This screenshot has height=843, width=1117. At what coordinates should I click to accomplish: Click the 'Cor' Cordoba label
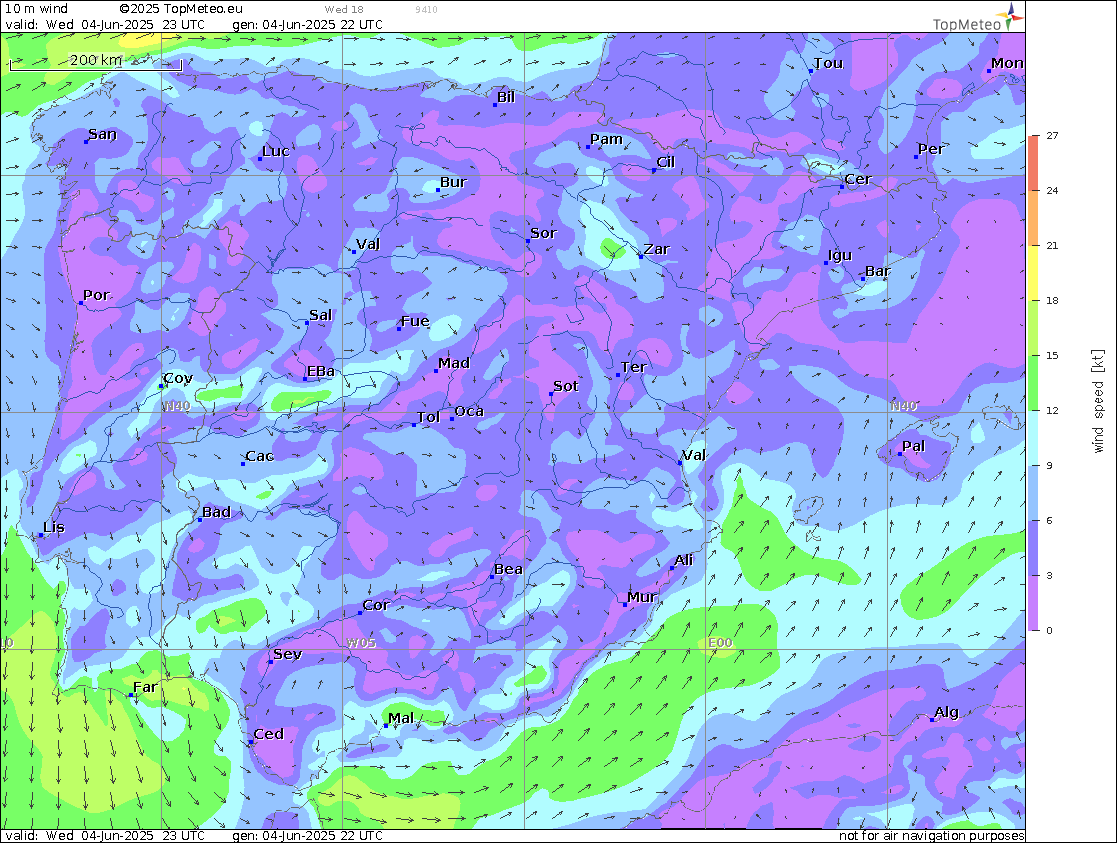[375, 605]
